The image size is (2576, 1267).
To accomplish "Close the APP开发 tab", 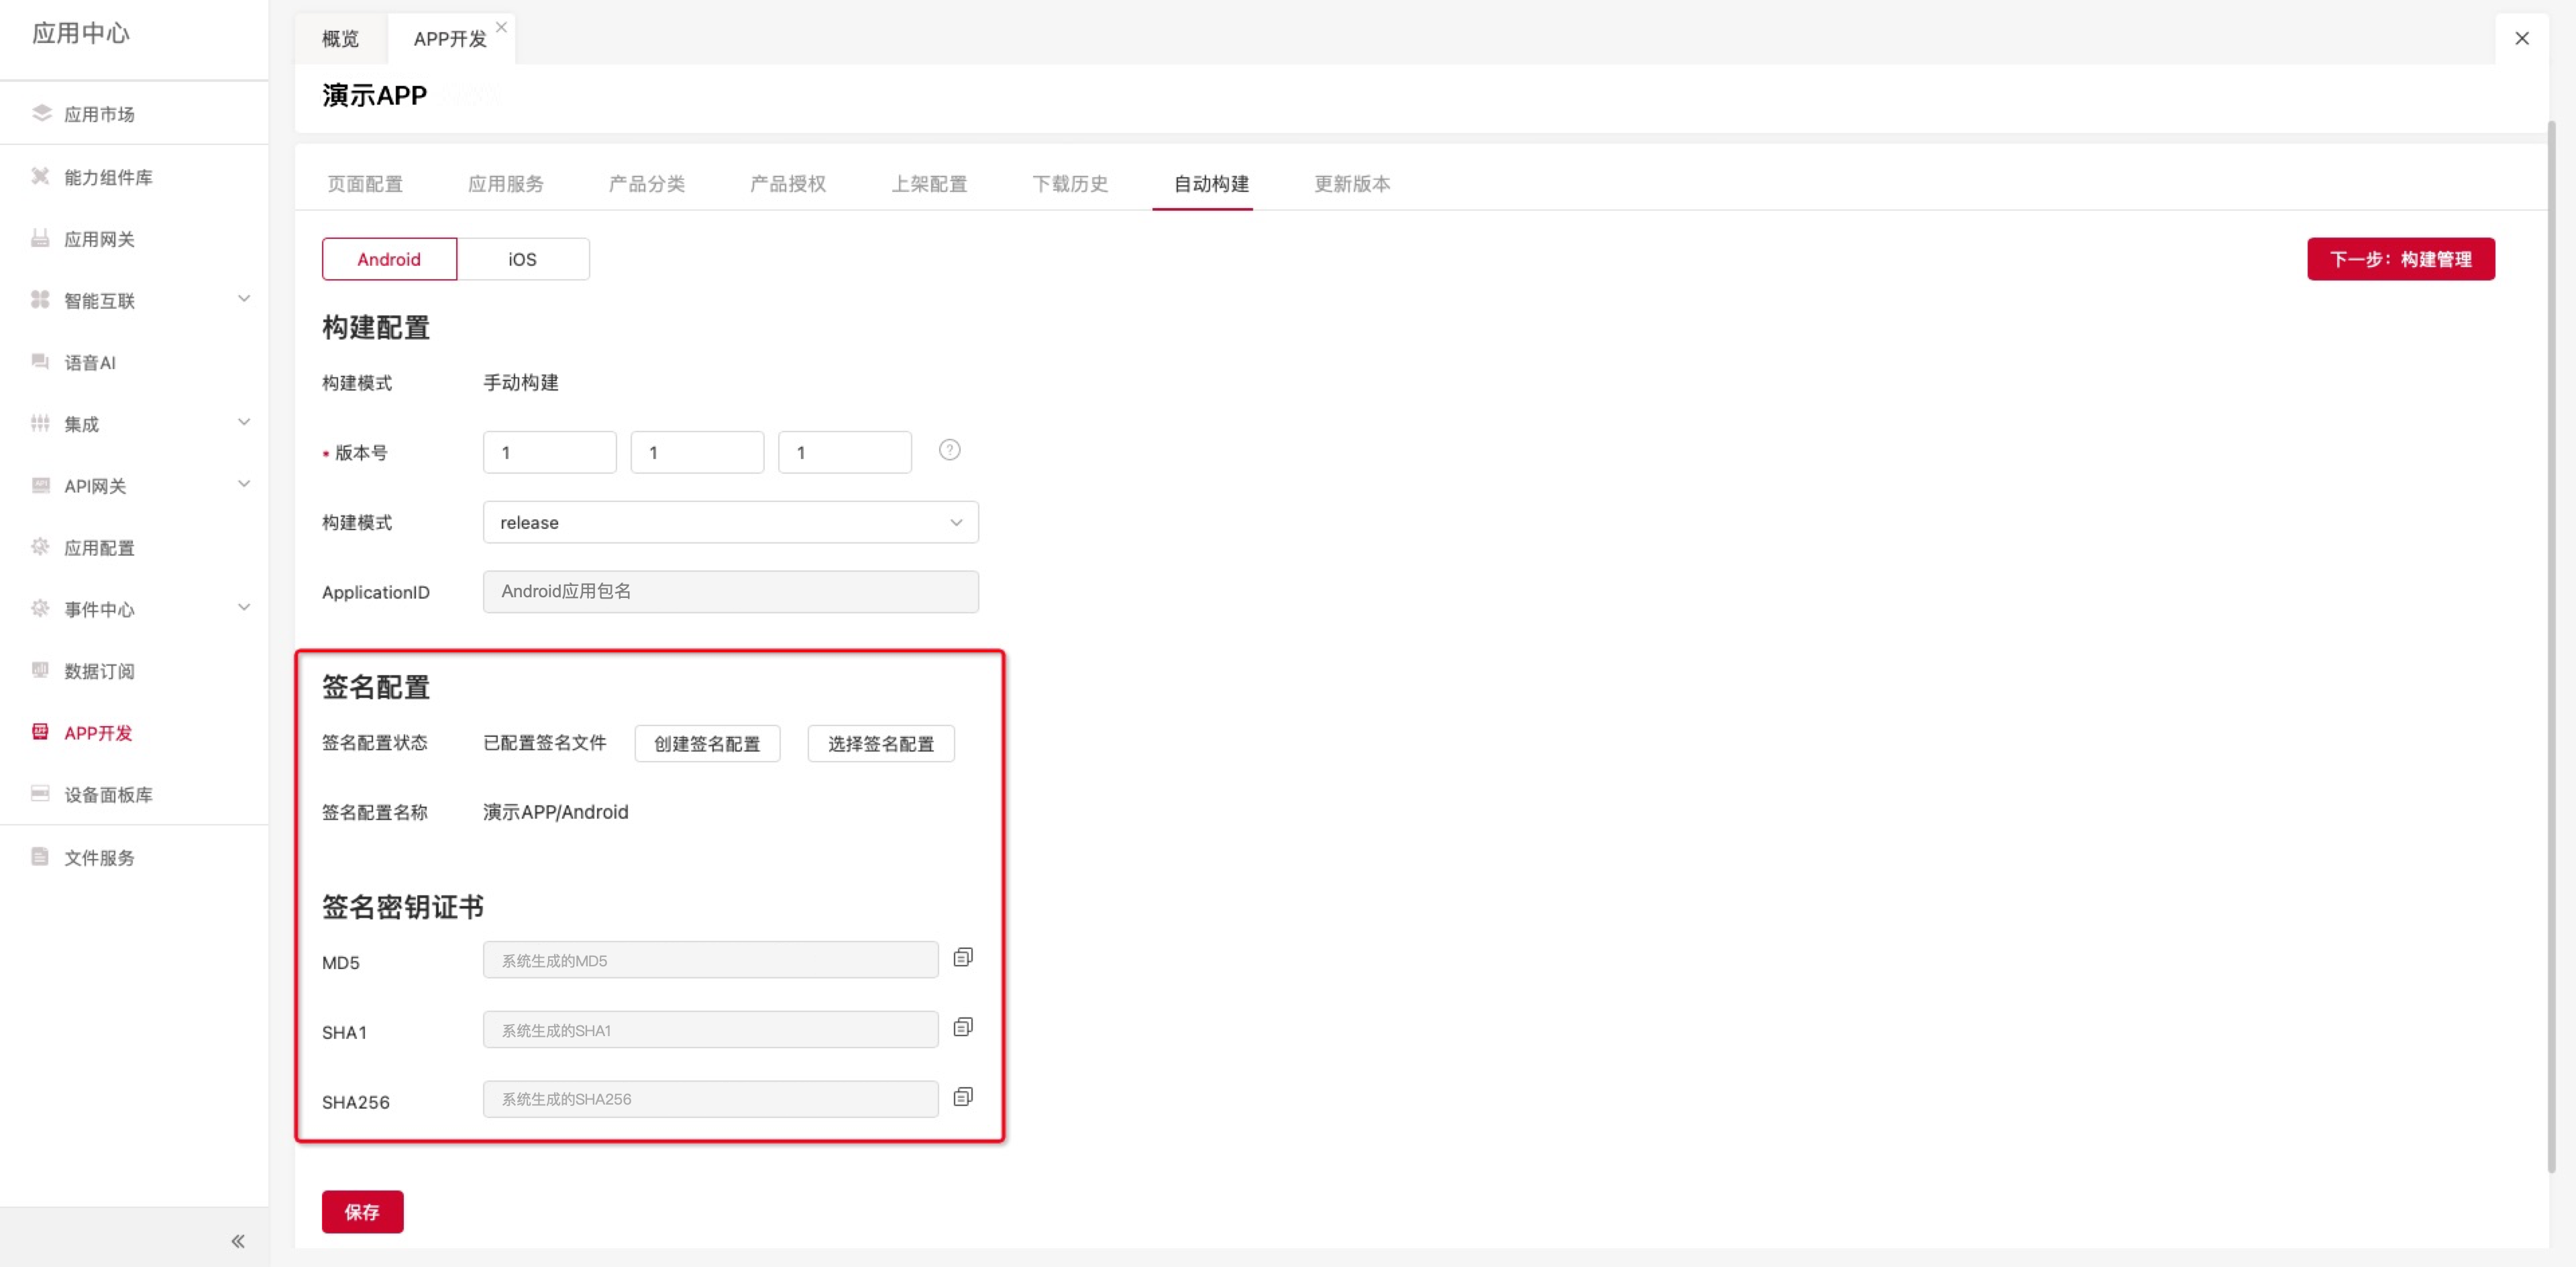I will (501, 27).
